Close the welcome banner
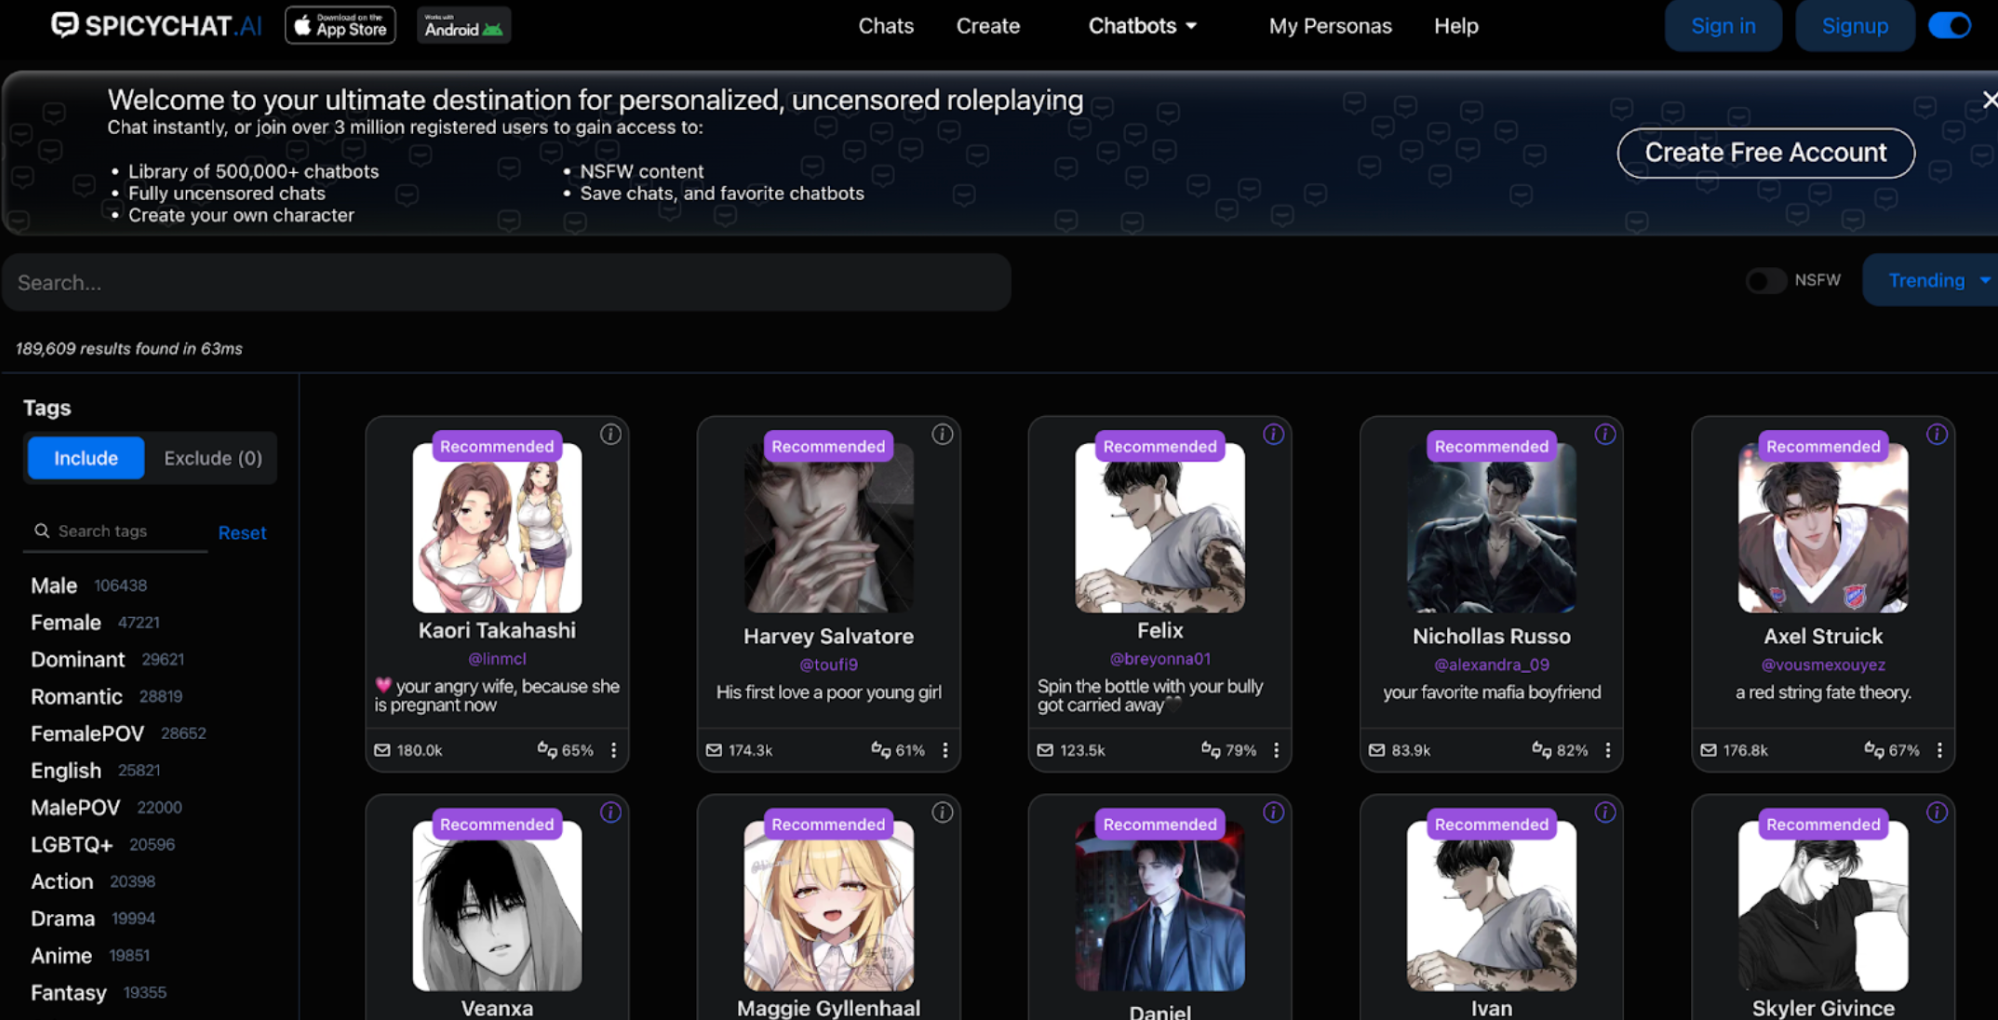Viewport: 1998px width, 1020px height. [x=1989, y=99]
